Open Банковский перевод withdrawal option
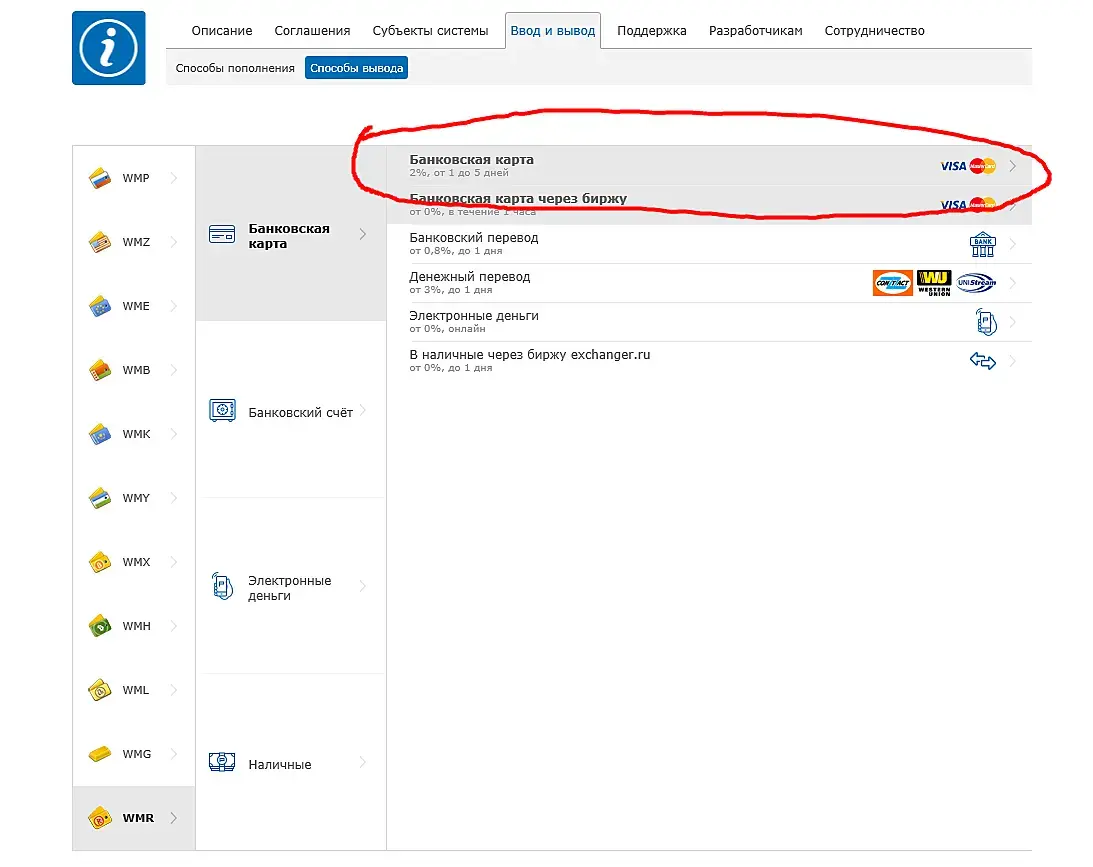The width and height of the screenshot is (1093, 867). point(709,243)
